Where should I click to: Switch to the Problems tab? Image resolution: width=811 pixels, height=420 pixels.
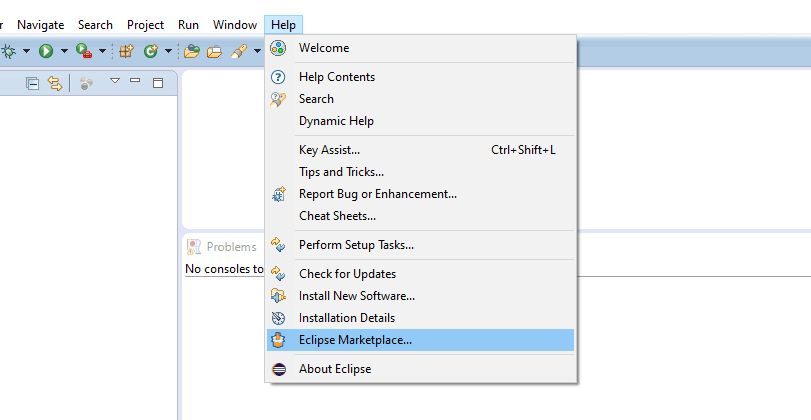click(x=231, y=247)
